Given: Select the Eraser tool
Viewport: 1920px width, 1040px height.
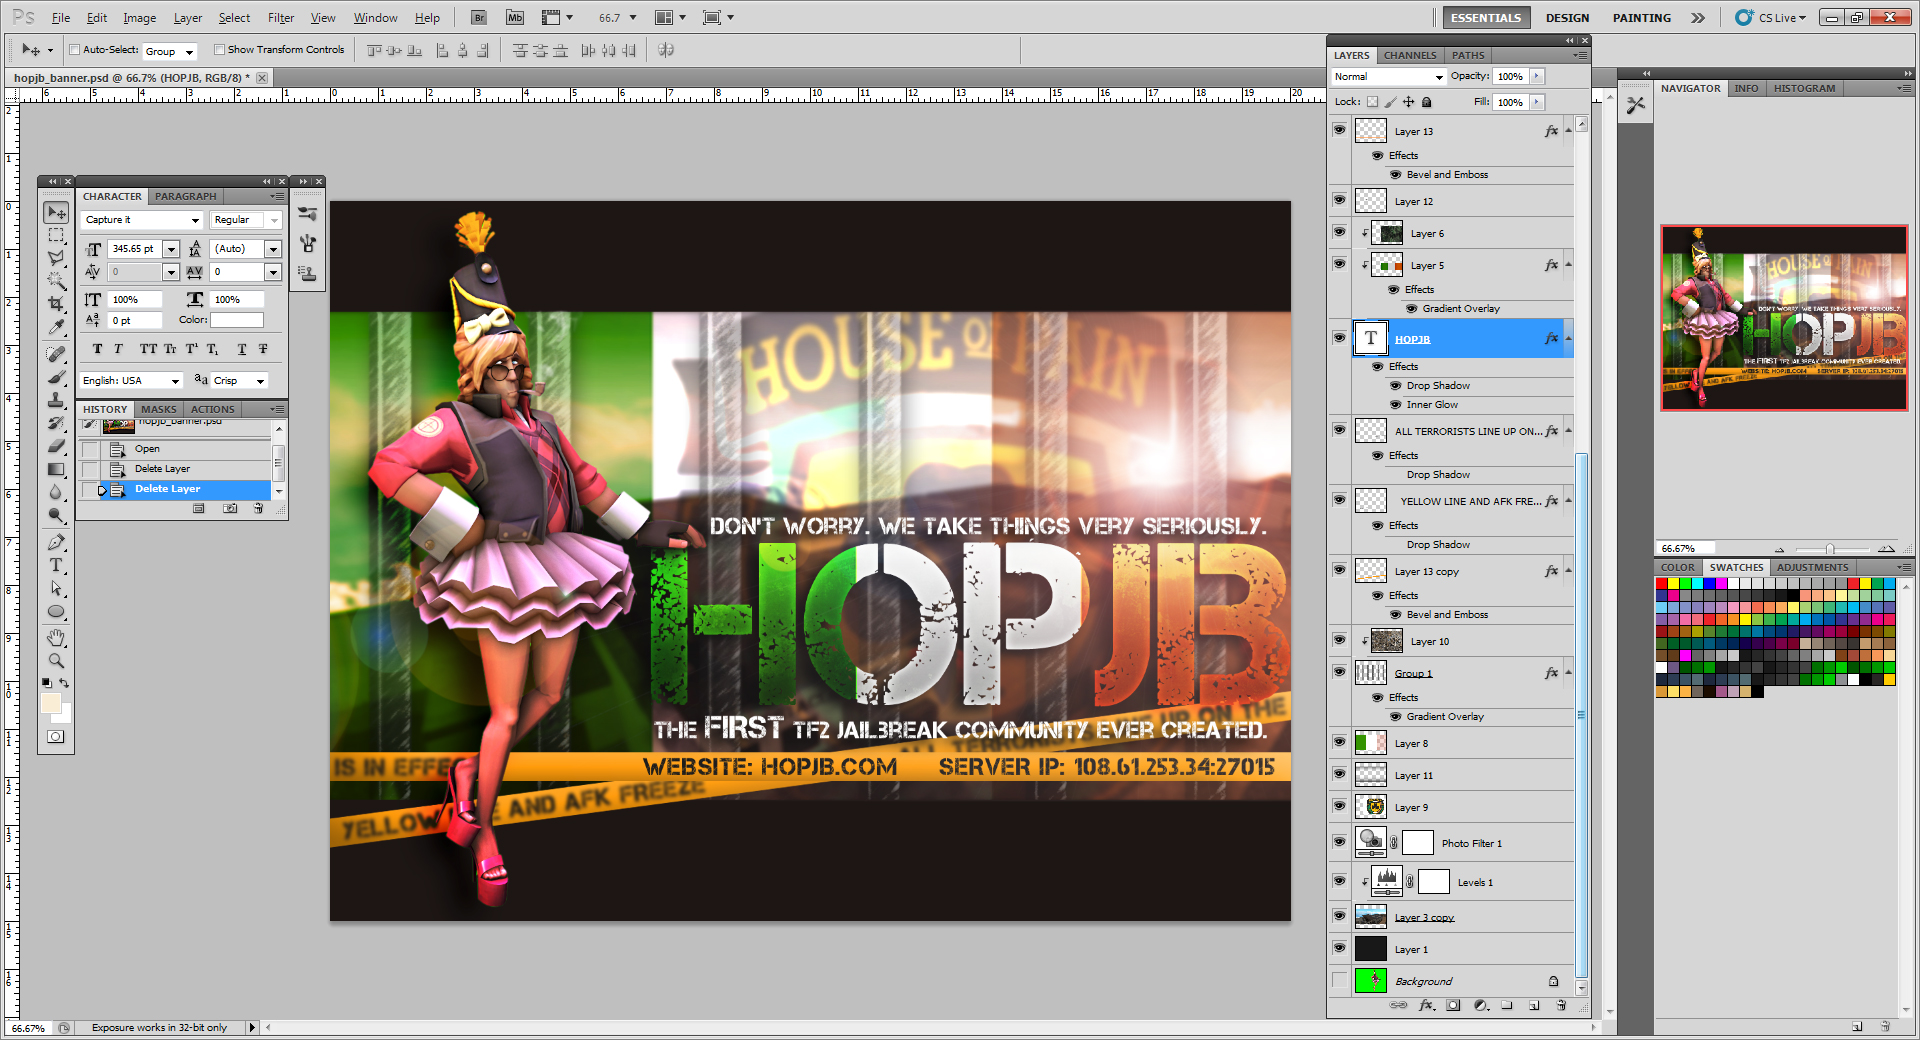Looking at the screenshot, I should [56, 446].
